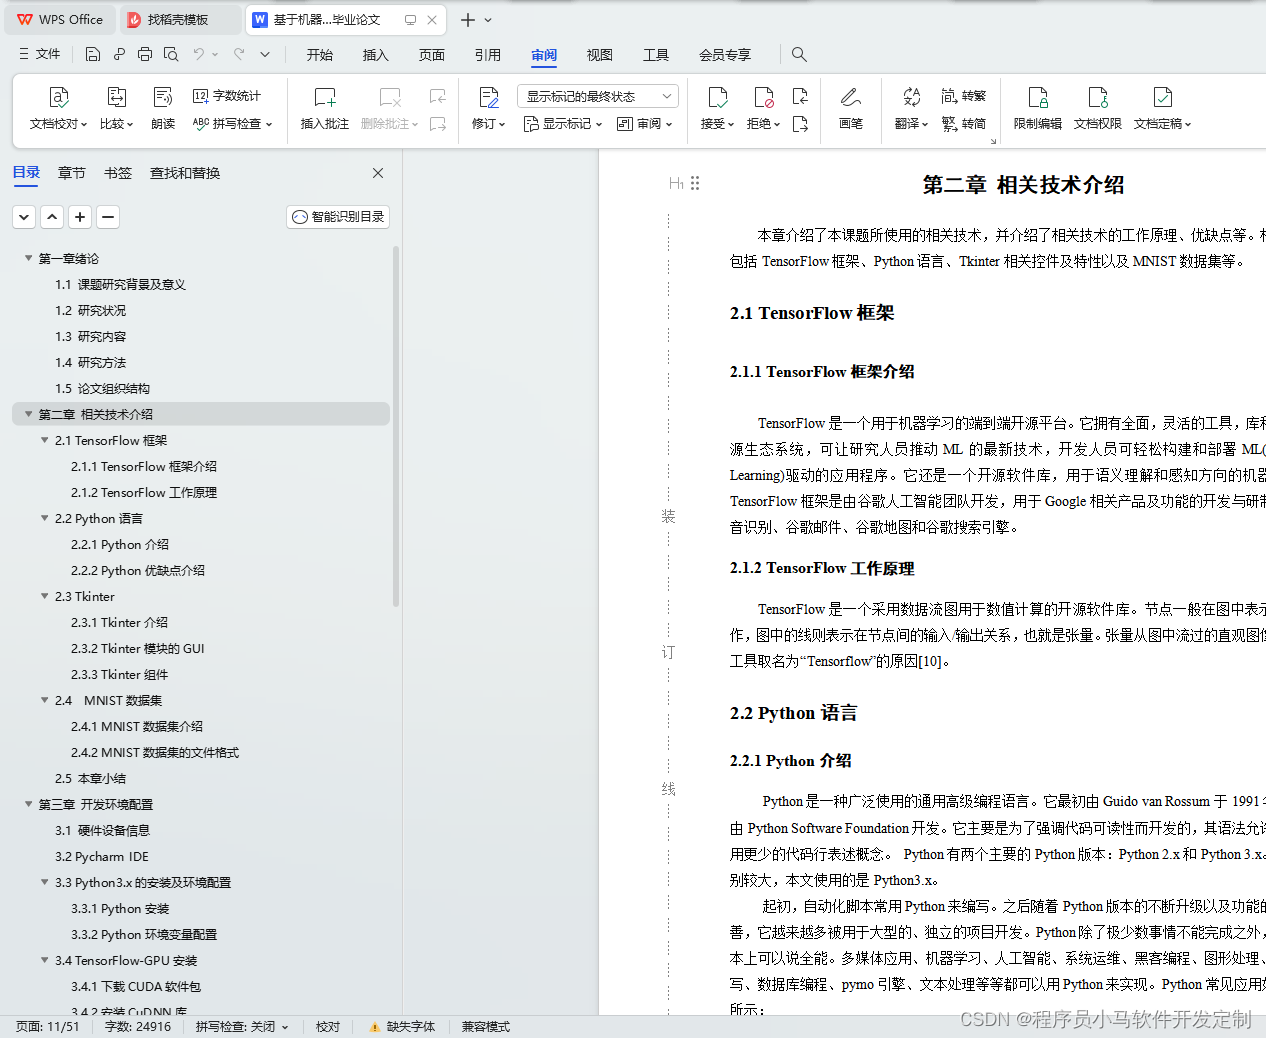Click the 文档权限 document permissions icon
1266x1038 pixels.
[x=1097, y=108]
